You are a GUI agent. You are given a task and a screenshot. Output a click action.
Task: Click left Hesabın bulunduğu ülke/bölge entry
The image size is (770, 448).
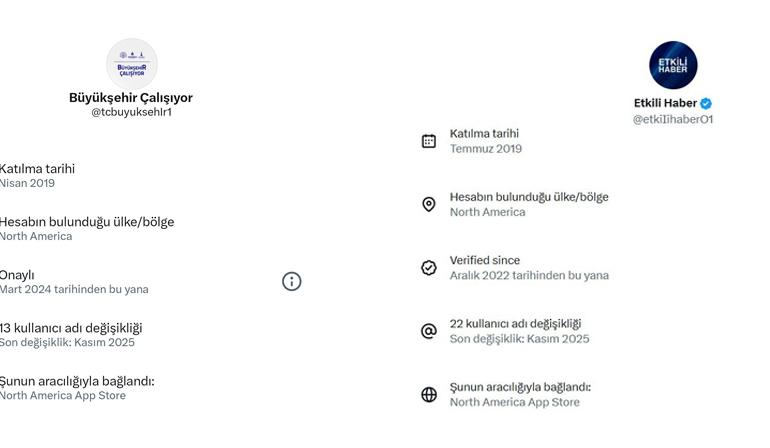87,228
